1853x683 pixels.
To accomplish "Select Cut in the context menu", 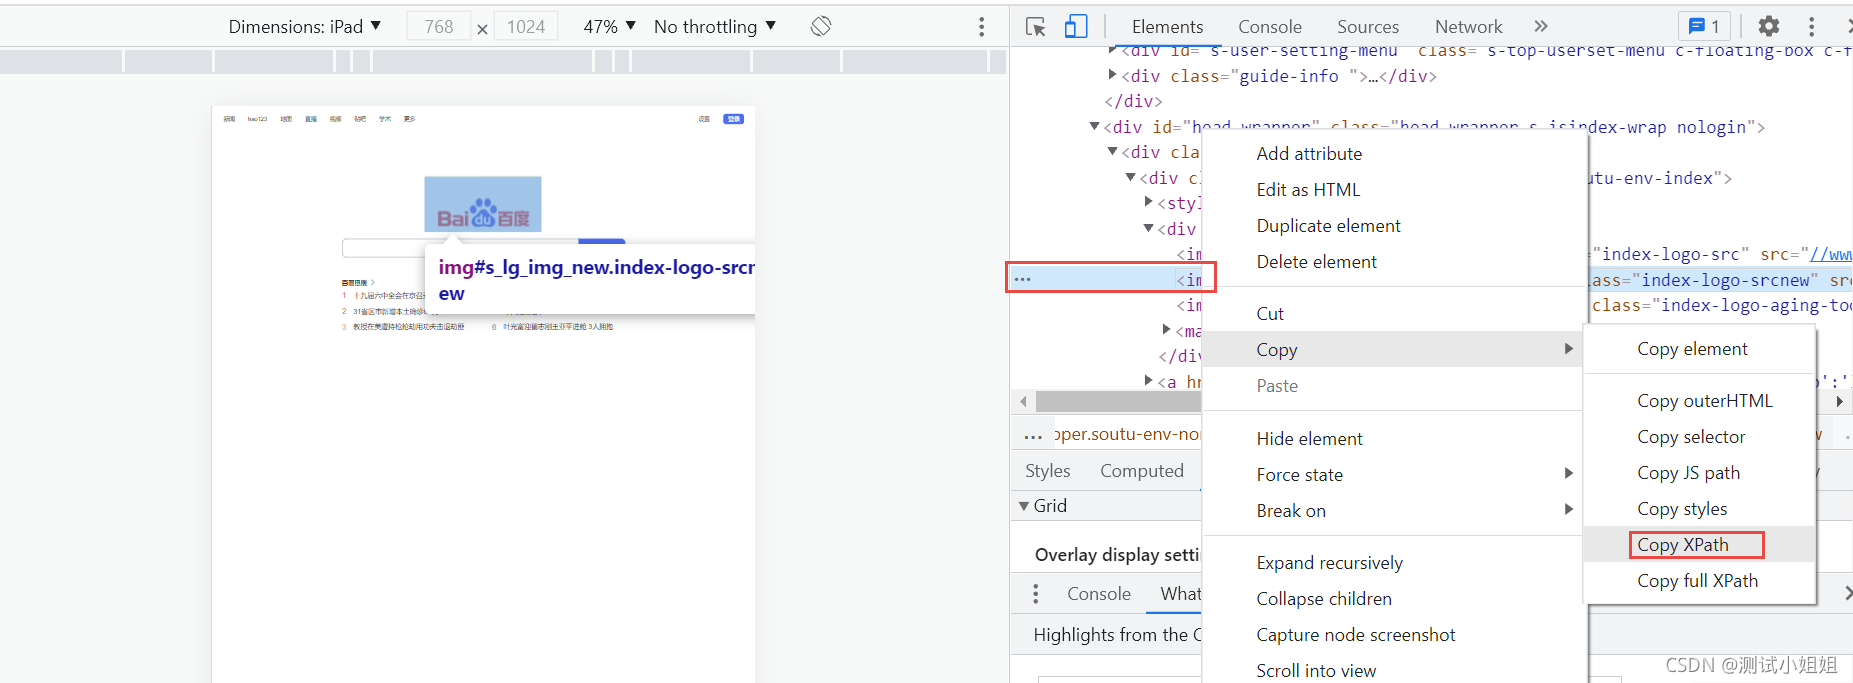I will pyautogui.click(x=1394, y=314).
